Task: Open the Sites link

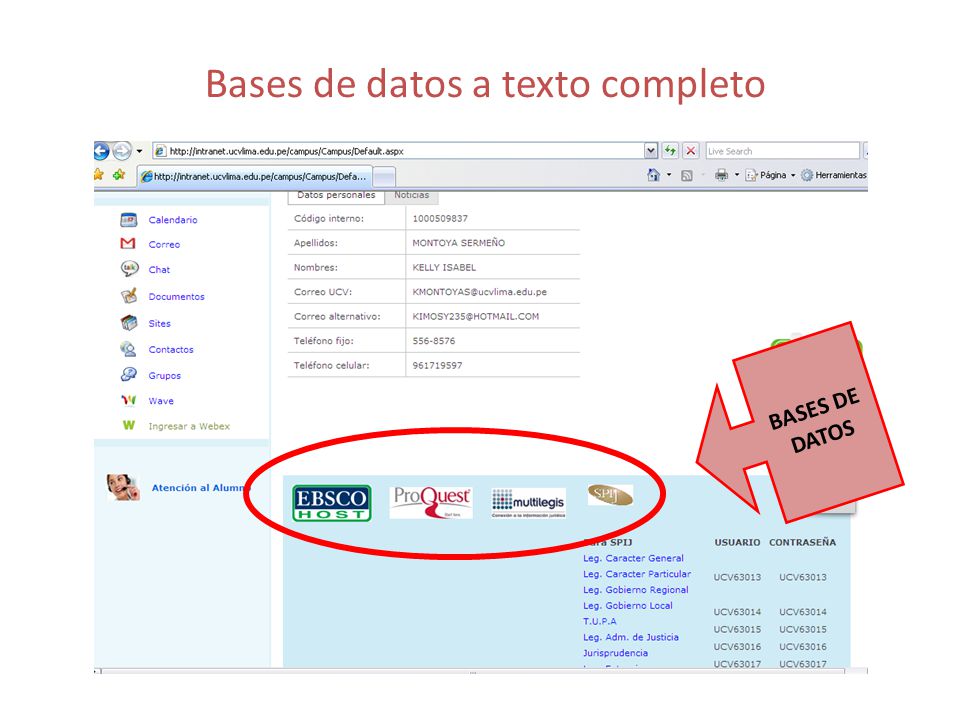Action: 159,323
